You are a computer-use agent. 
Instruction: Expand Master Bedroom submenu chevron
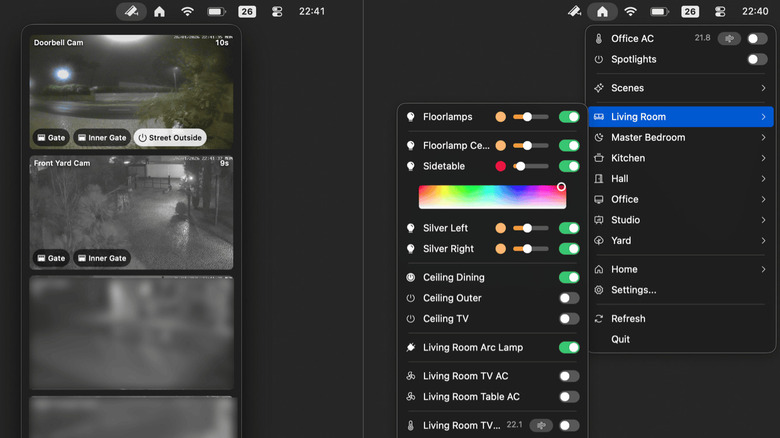point(763,137)
